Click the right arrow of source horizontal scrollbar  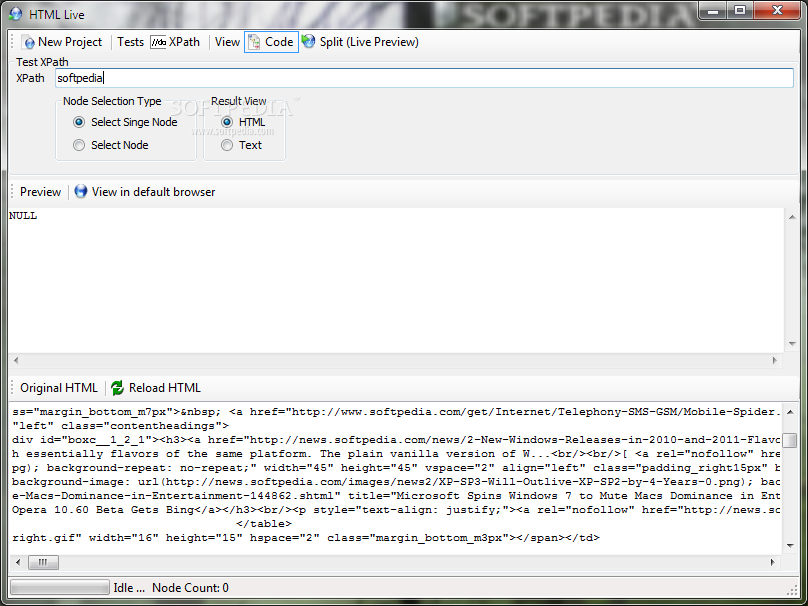click(x=772, y=562)
